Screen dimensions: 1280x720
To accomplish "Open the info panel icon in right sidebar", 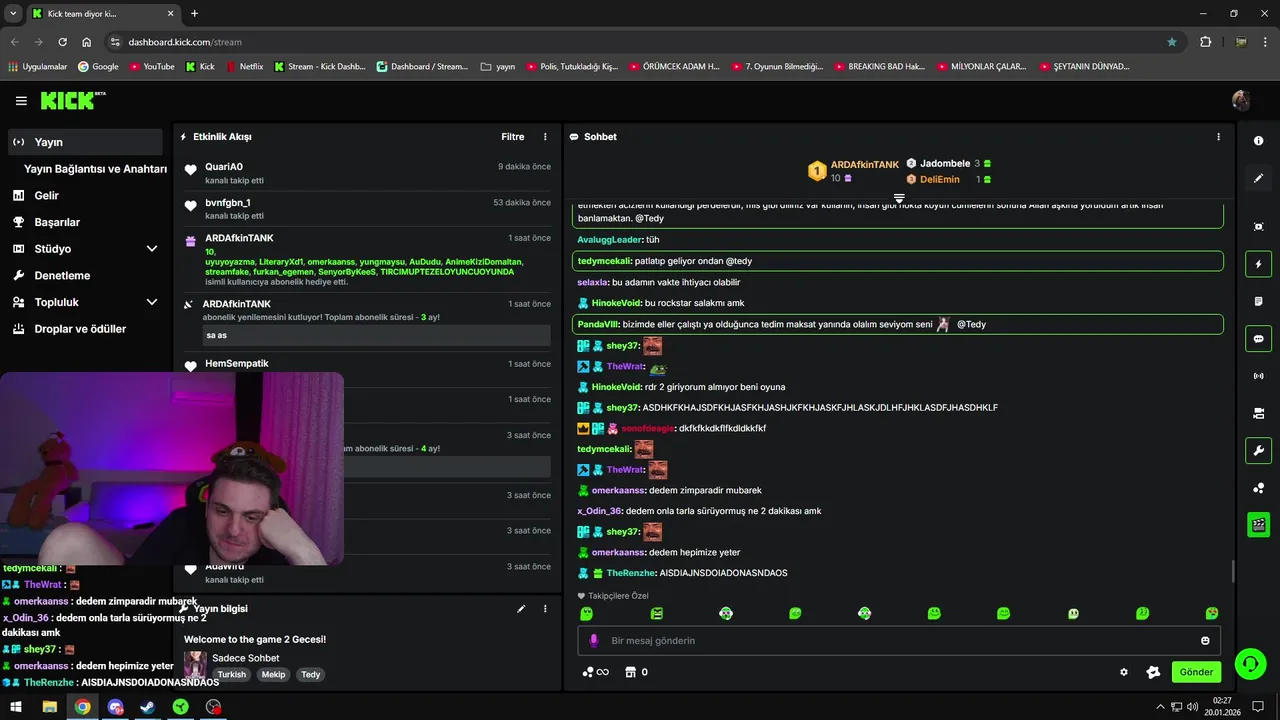I will [1258, 141].
